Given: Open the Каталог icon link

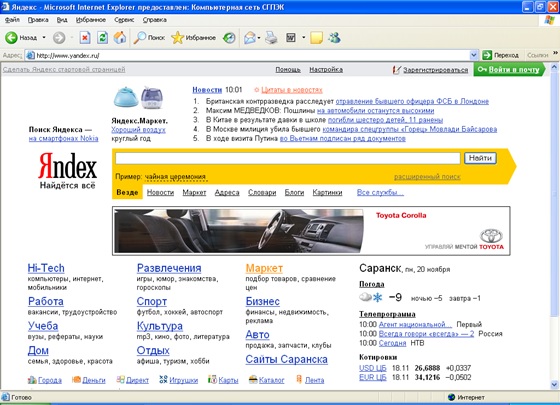Looking at the screenshot, I should [267, 380].
